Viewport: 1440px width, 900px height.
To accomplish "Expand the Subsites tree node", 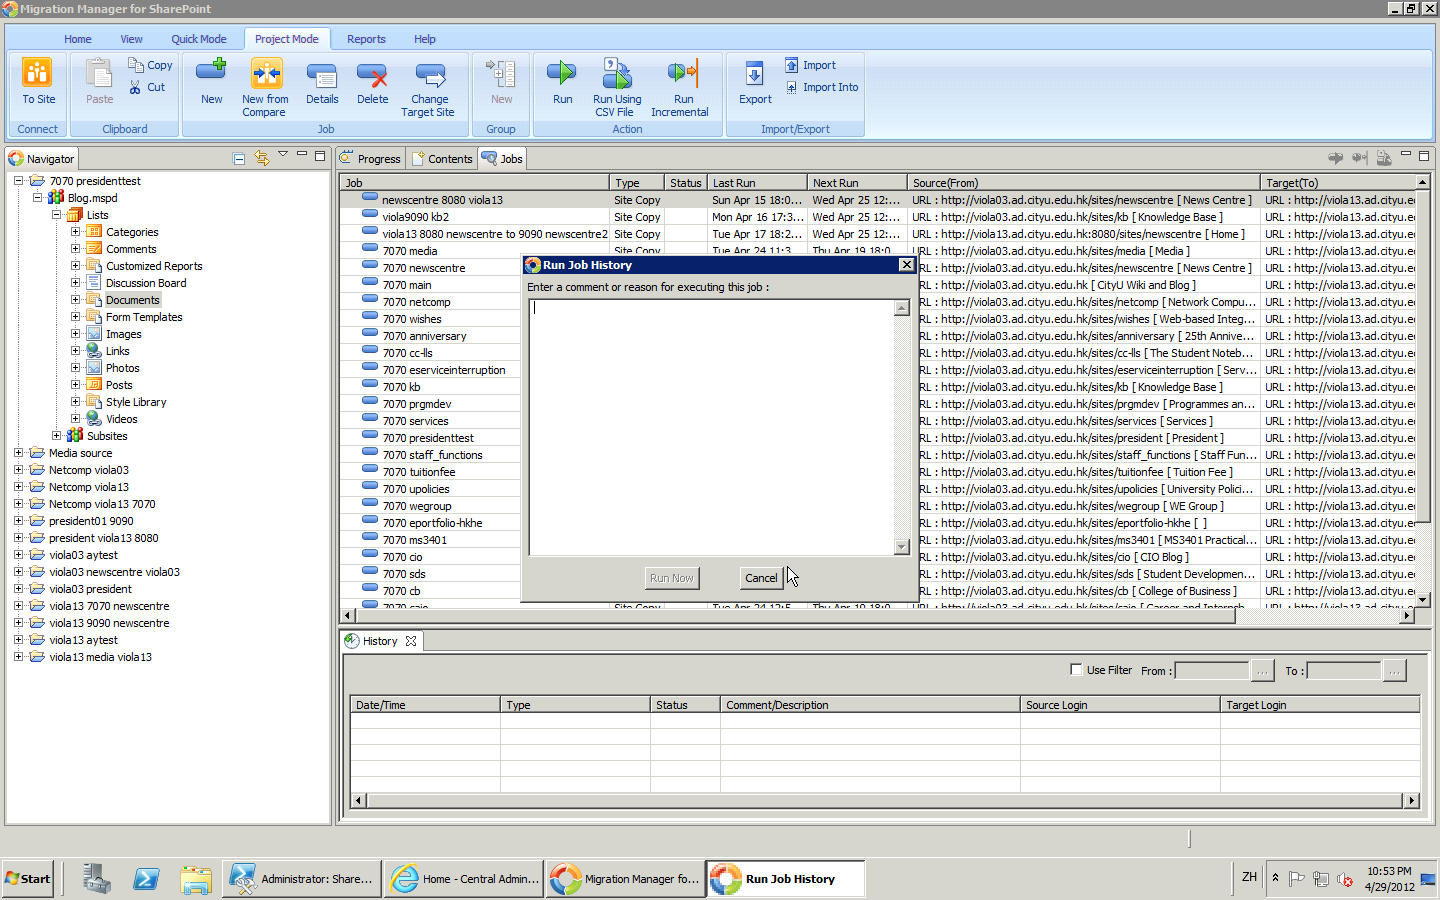I will pyautogui.click(x=57, y=436).
